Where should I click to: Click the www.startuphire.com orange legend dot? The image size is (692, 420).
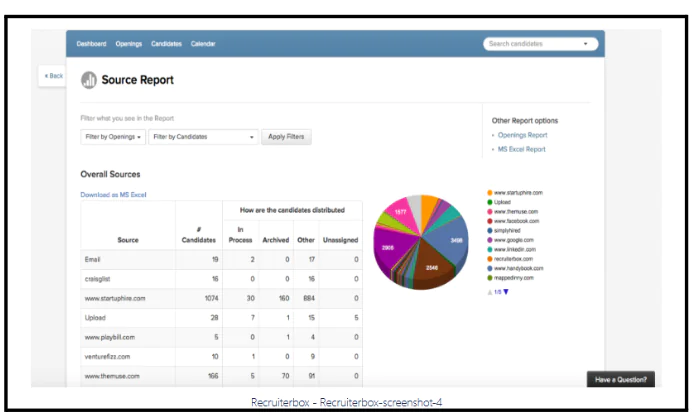click(490, 192)
